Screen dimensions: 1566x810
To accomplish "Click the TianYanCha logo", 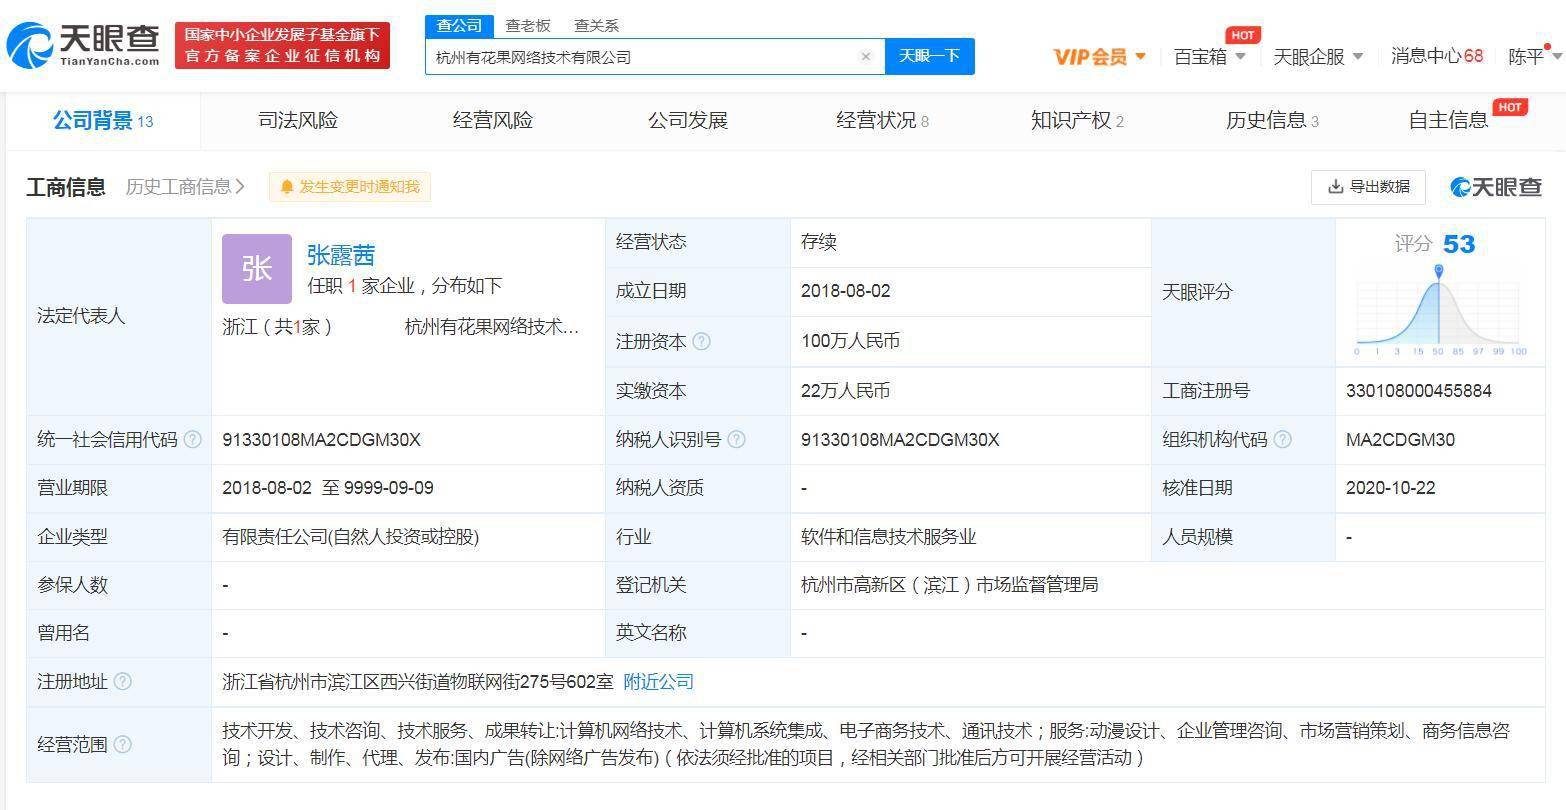I will [83, 45].
